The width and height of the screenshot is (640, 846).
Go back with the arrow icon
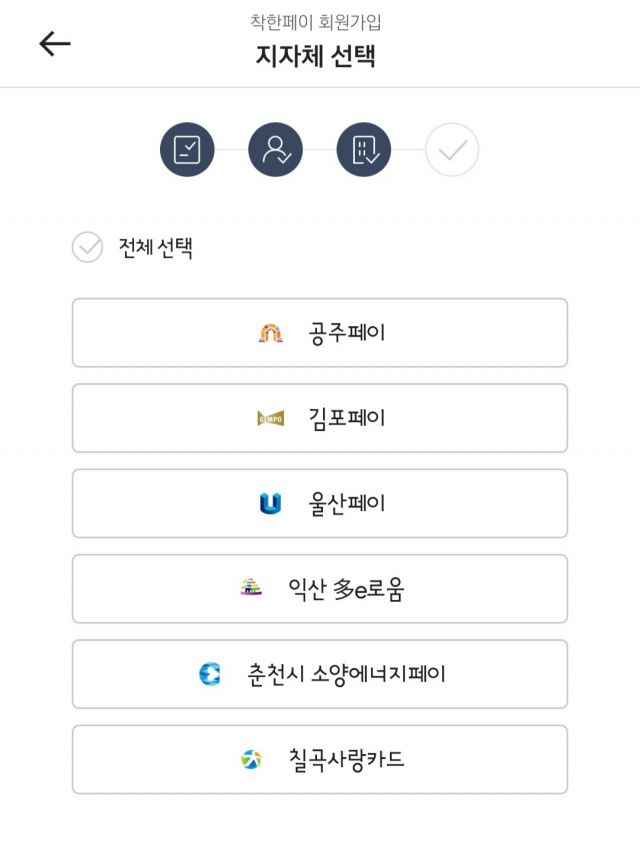(x=55, y=43)
